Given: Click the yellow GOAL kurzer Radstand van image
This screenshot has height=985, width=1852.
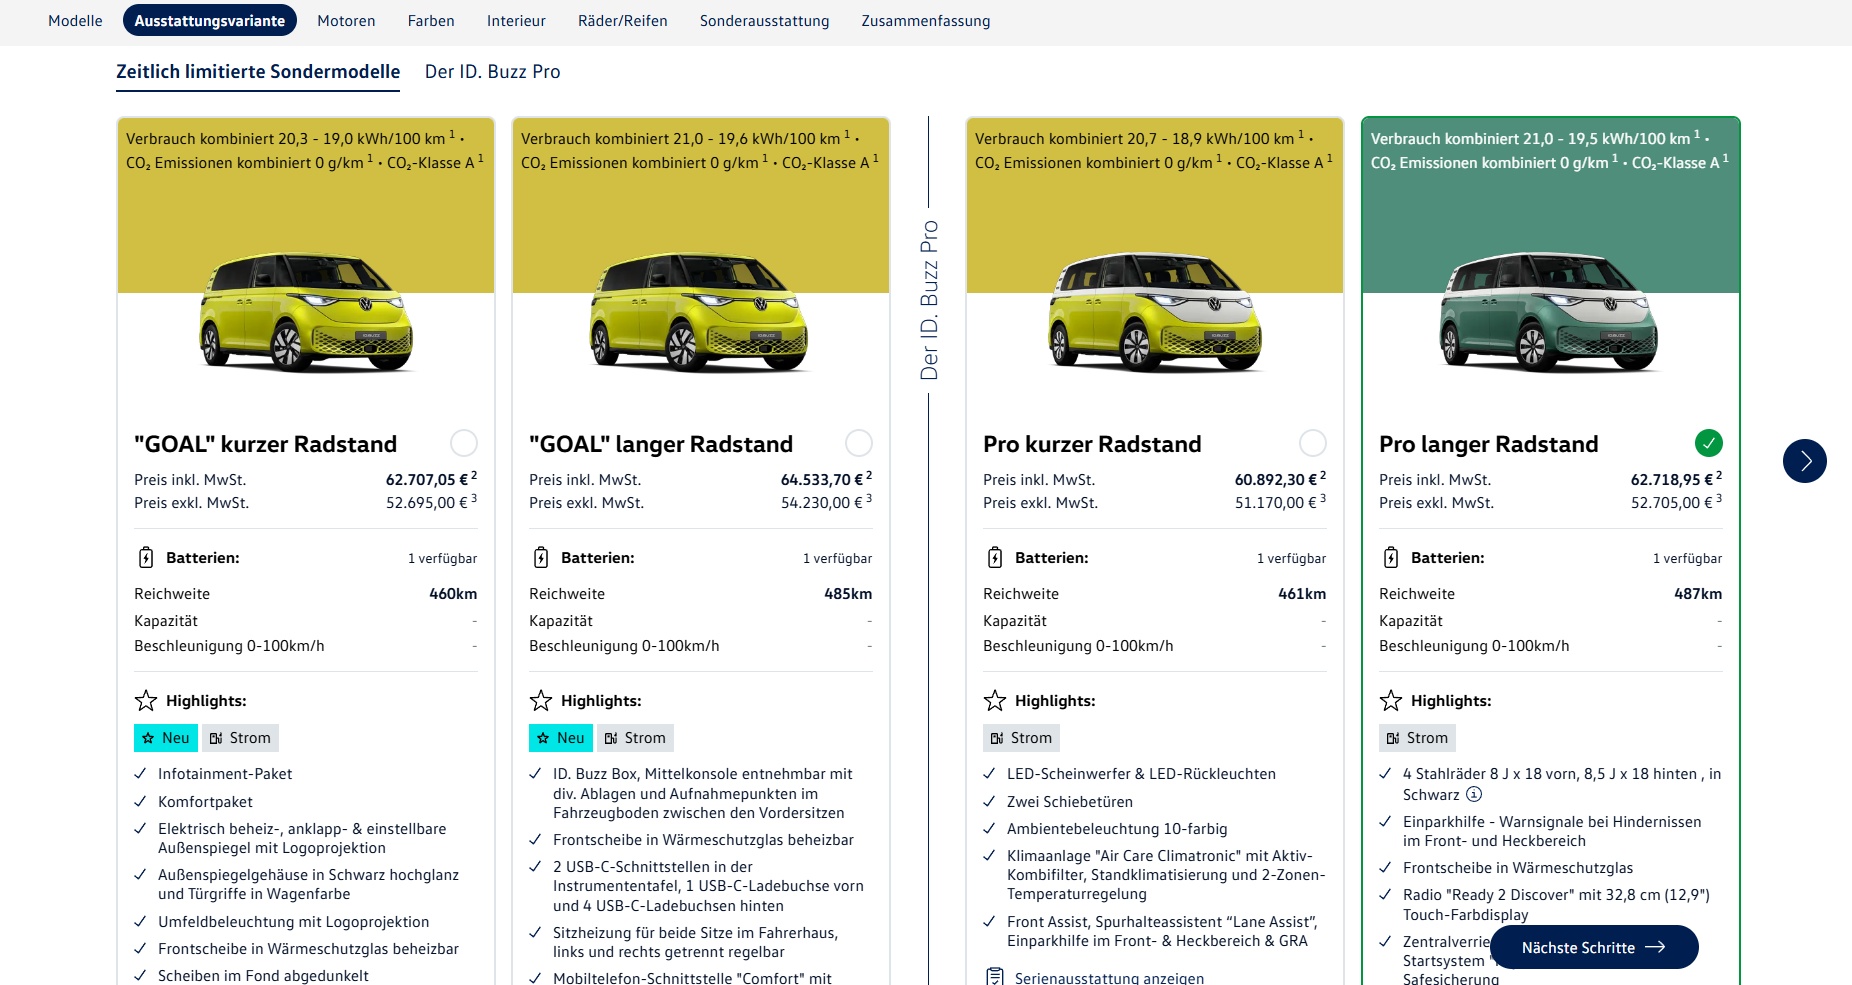Looking at the screenshot, I should point(306,313).
